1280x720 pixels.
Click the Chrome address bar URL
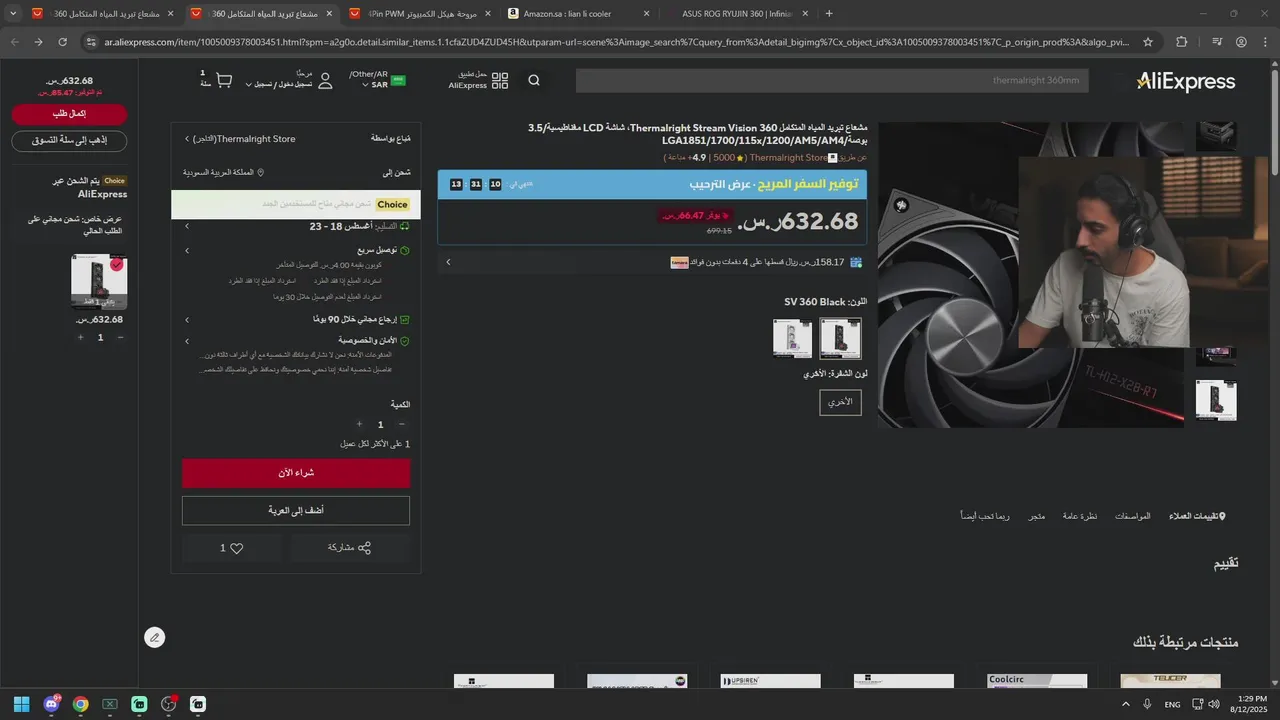(x=617, y=42)
